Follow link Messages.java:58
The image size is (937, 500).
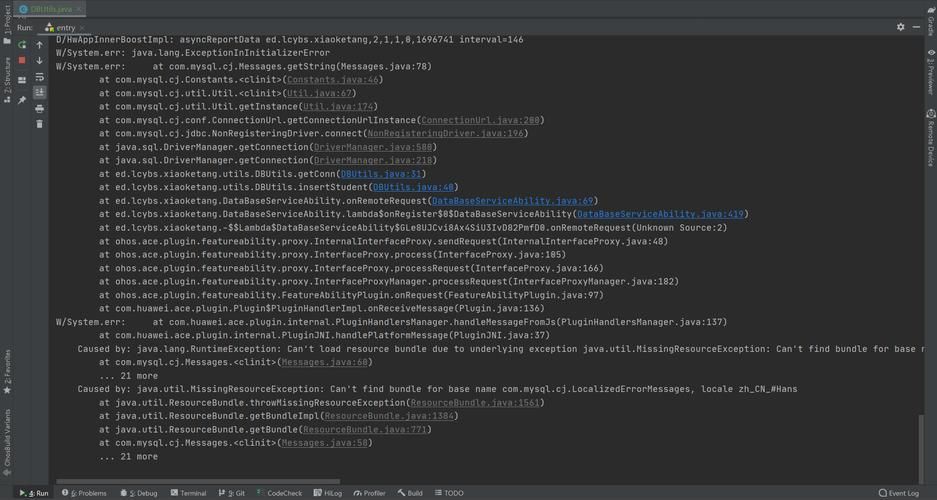(x=324, y=443)
